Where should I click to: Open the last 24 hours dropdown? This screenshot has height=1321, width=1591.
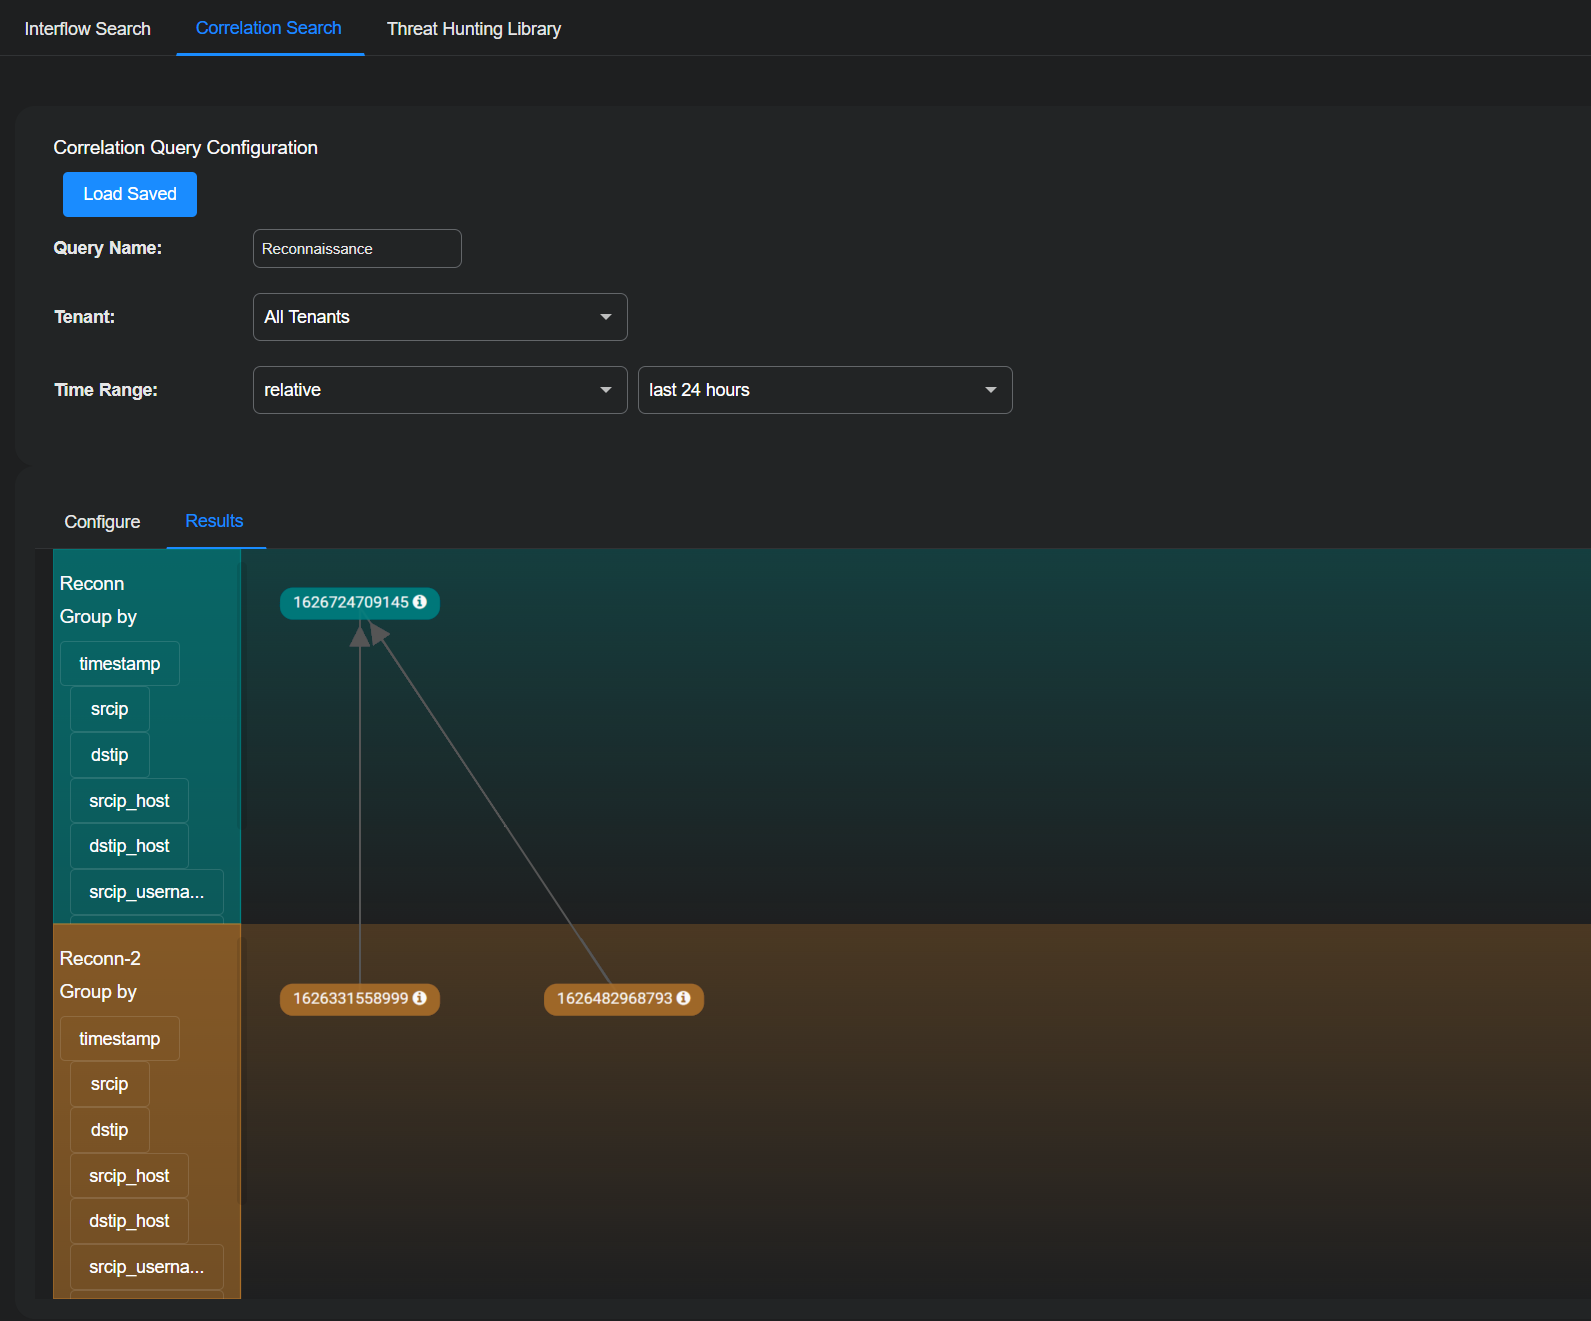824,390
